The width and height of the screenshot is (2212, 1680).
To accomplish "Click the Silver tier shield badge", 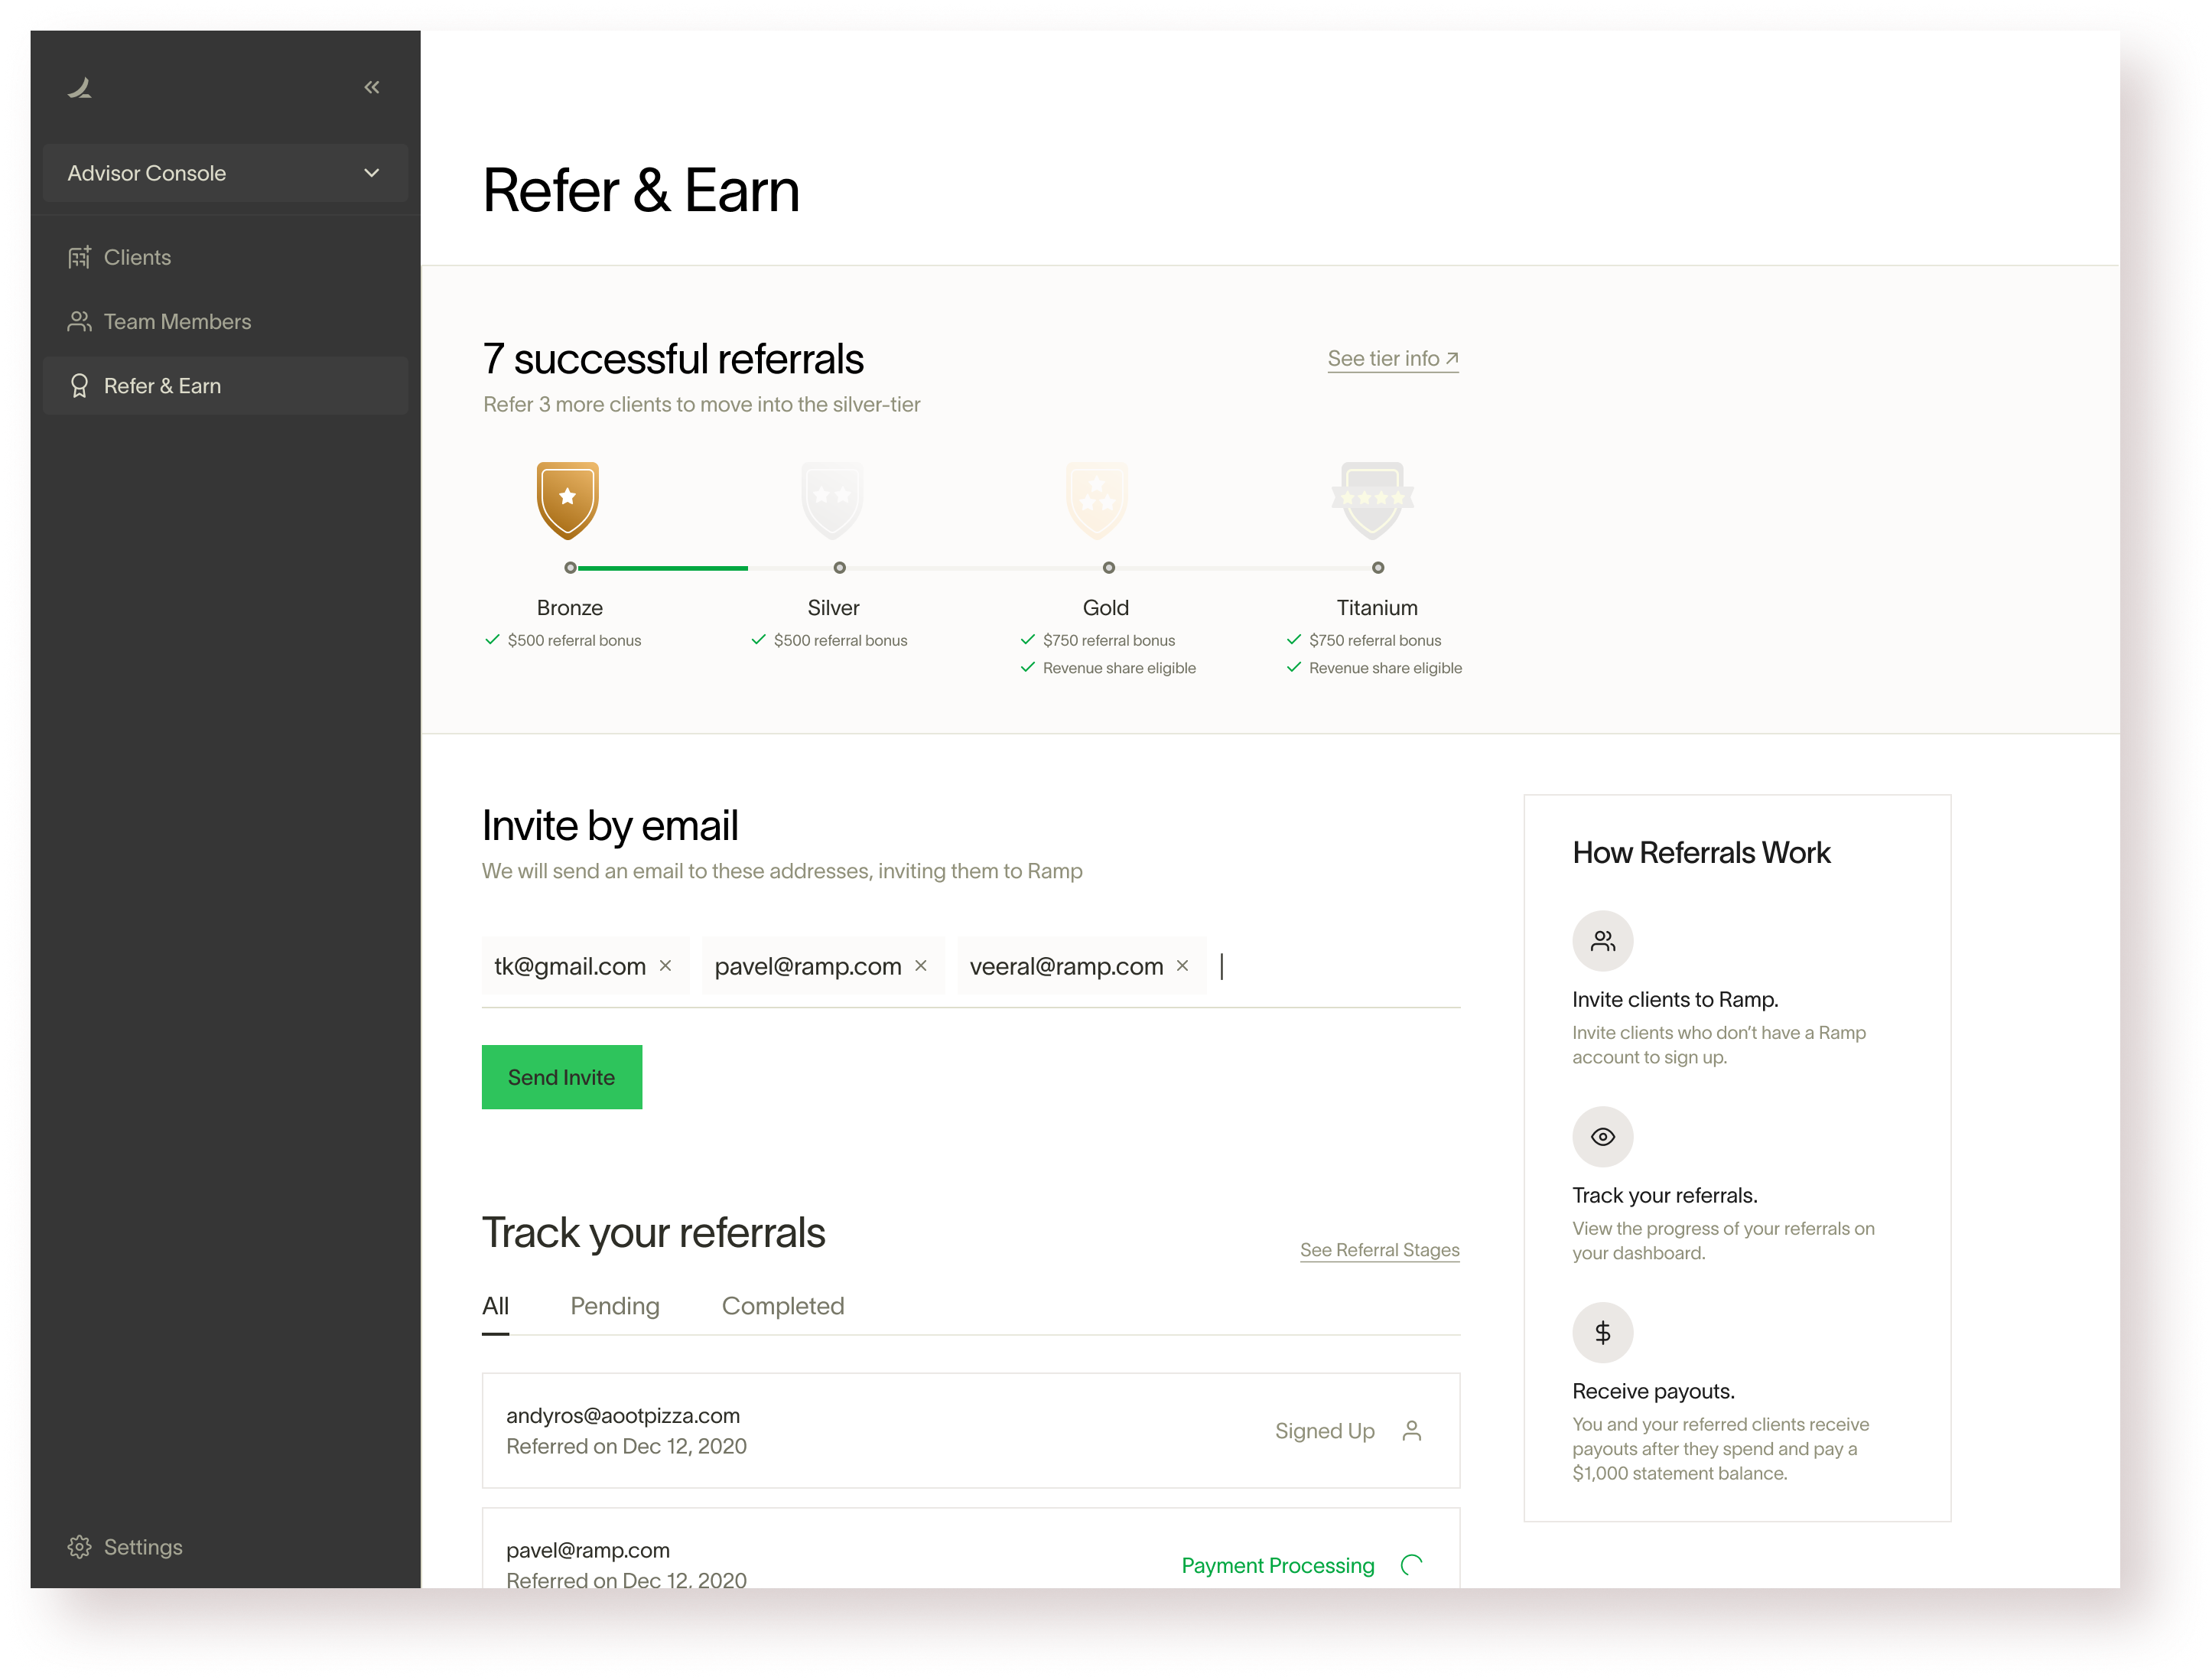I will pos(832,499).
